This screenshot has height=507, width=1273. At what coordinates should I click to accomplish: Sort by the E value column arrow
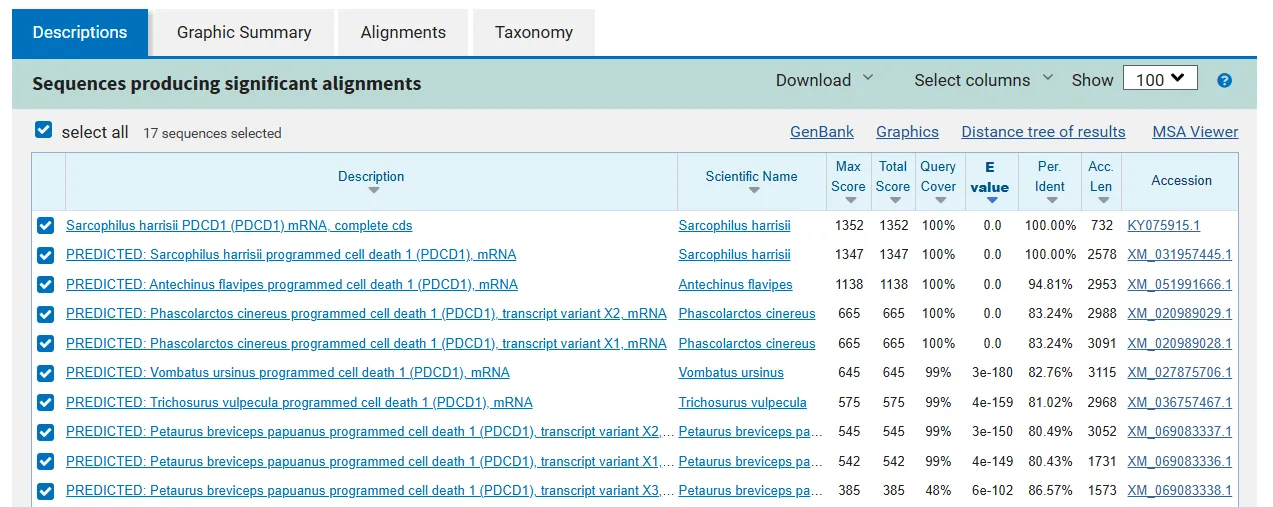pyautogui.click(x=992, y=200)
